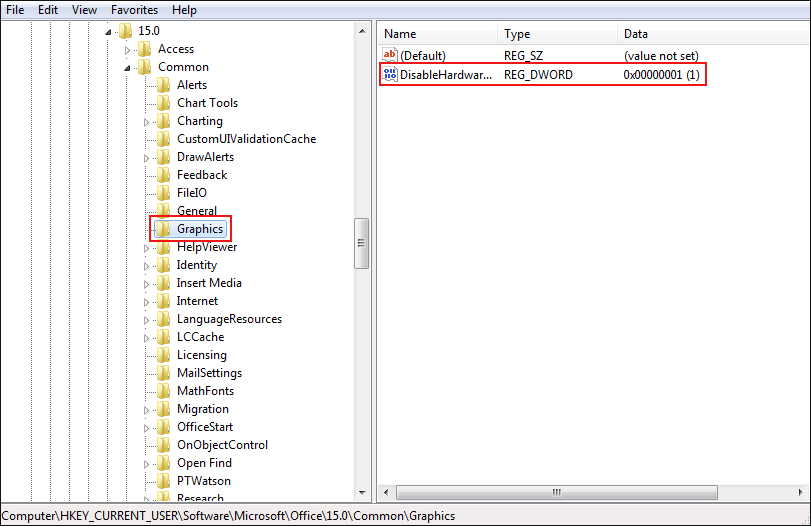The image size is (811, 526).
Task: Click the Charting folder icon
Action: coord(163,121)
